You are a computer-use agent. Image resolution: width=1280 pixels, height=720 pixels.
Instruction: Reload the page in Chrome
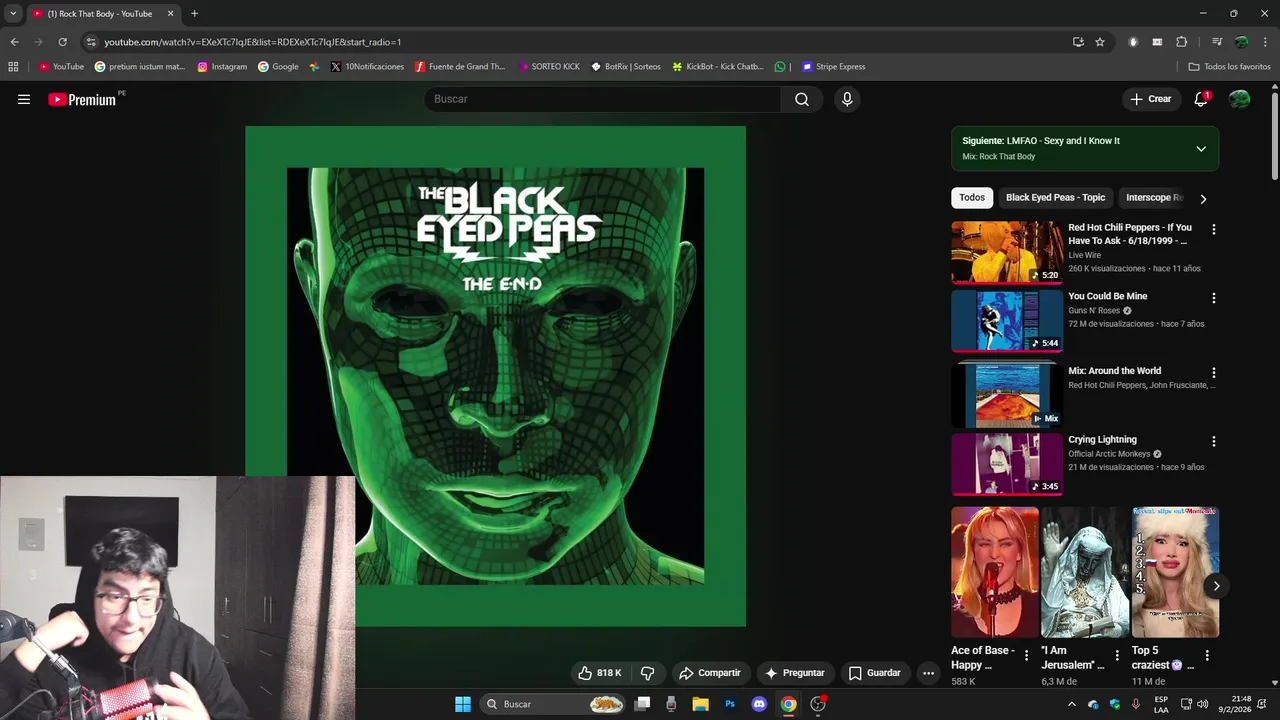pyautogui.click(x=62, y=42)
